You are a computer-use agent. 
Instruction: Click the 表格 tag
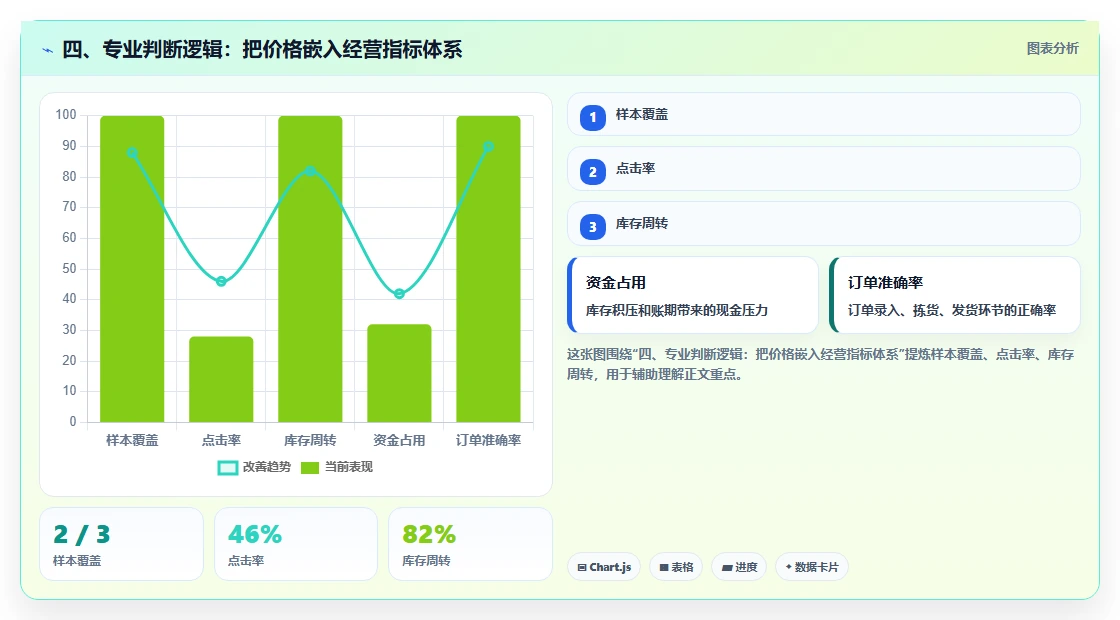(x=676, y=567)
